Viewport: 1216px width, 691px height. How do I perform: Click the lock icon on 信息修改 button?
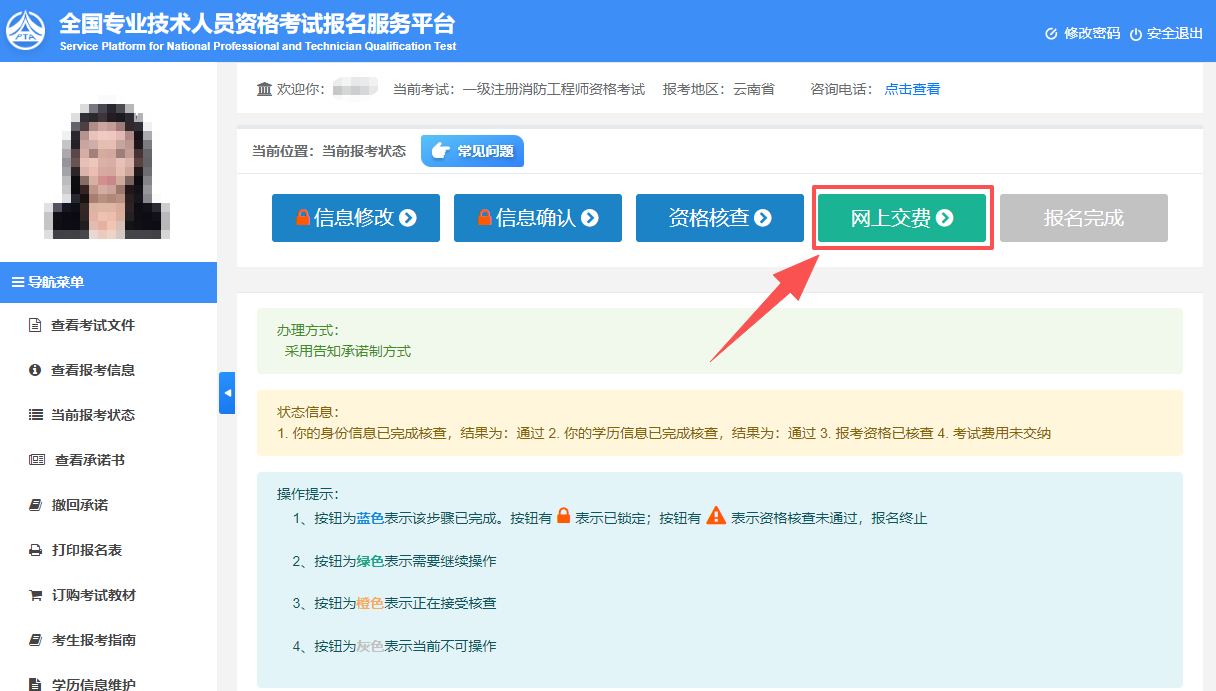pyautogui.click(x=303, y=218)
